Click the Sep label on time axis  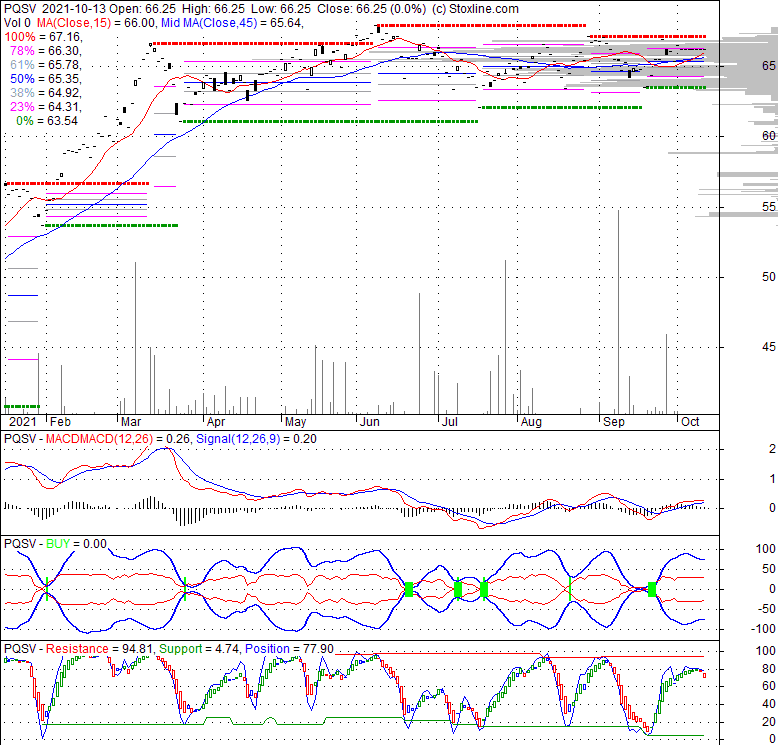[614, 422]
